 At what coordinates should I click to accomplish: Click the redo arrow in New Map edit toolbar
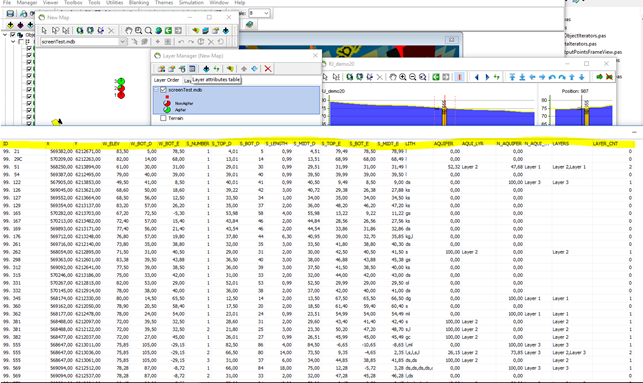tap(191, 41)
